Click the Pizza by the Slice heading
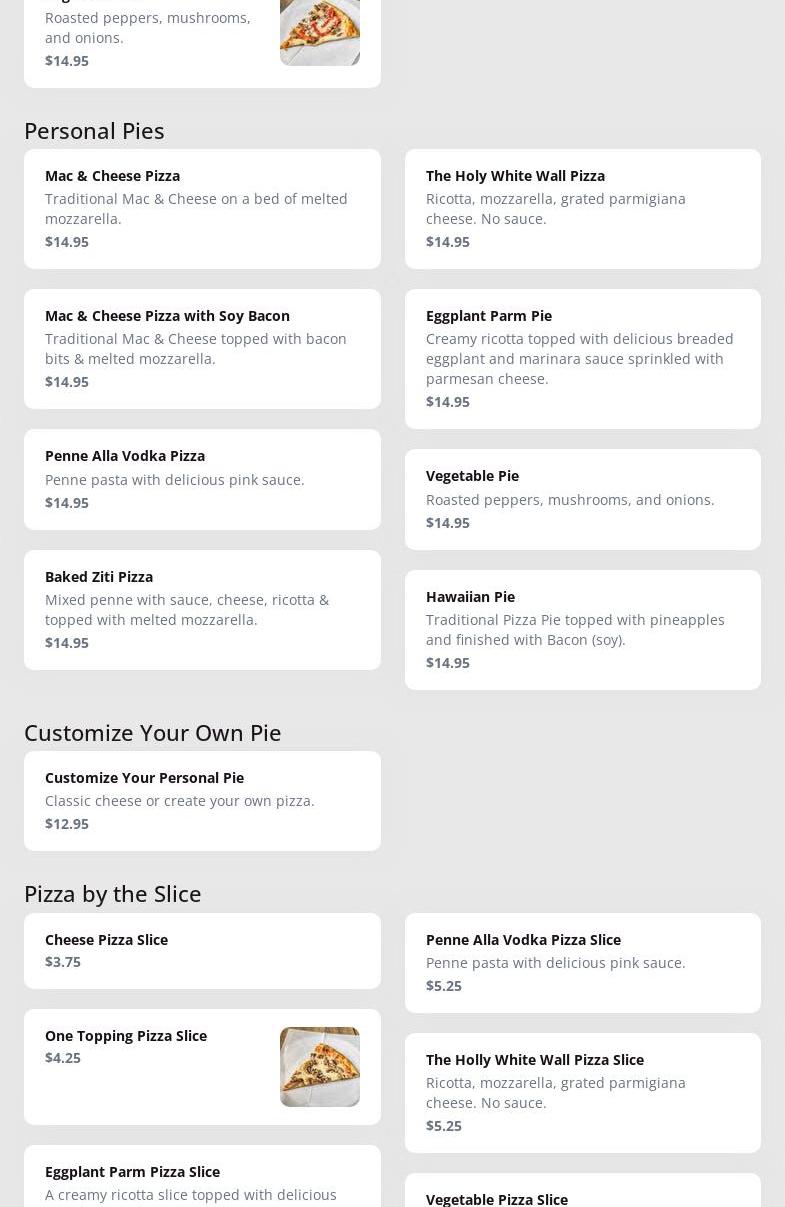This screenshot has height=1207, width=785. tap(112, 894)
